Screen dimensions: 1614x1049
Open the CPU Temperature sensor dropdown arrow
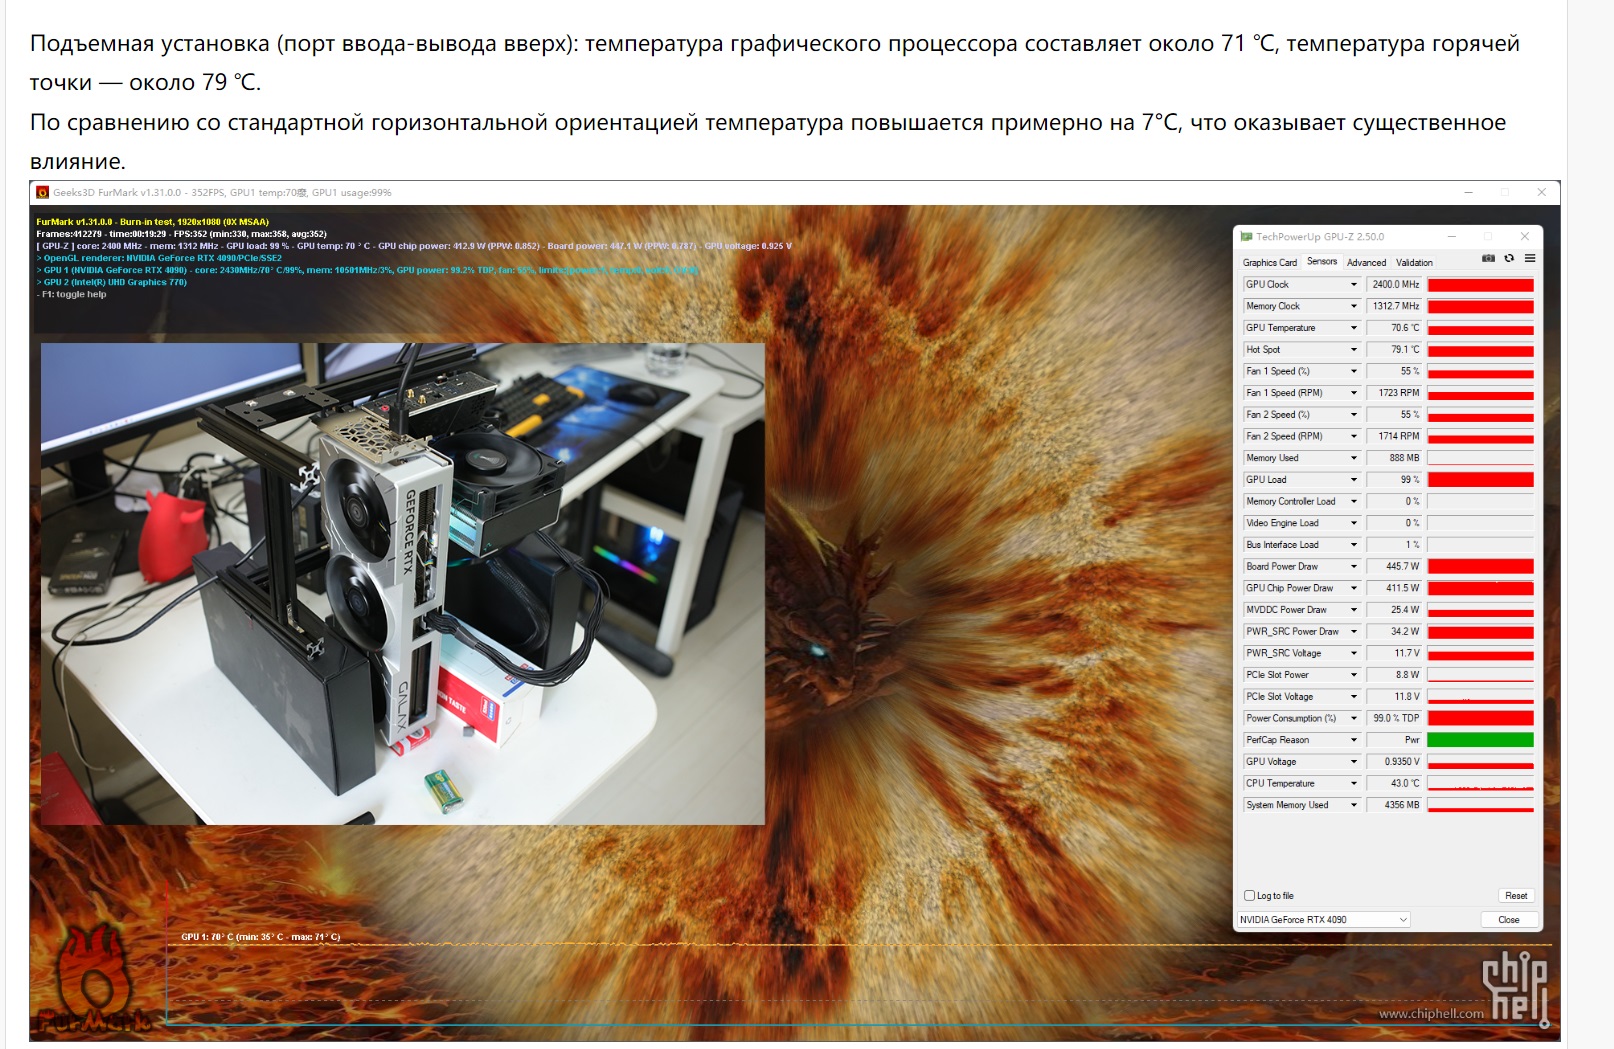click(1354, 783)
